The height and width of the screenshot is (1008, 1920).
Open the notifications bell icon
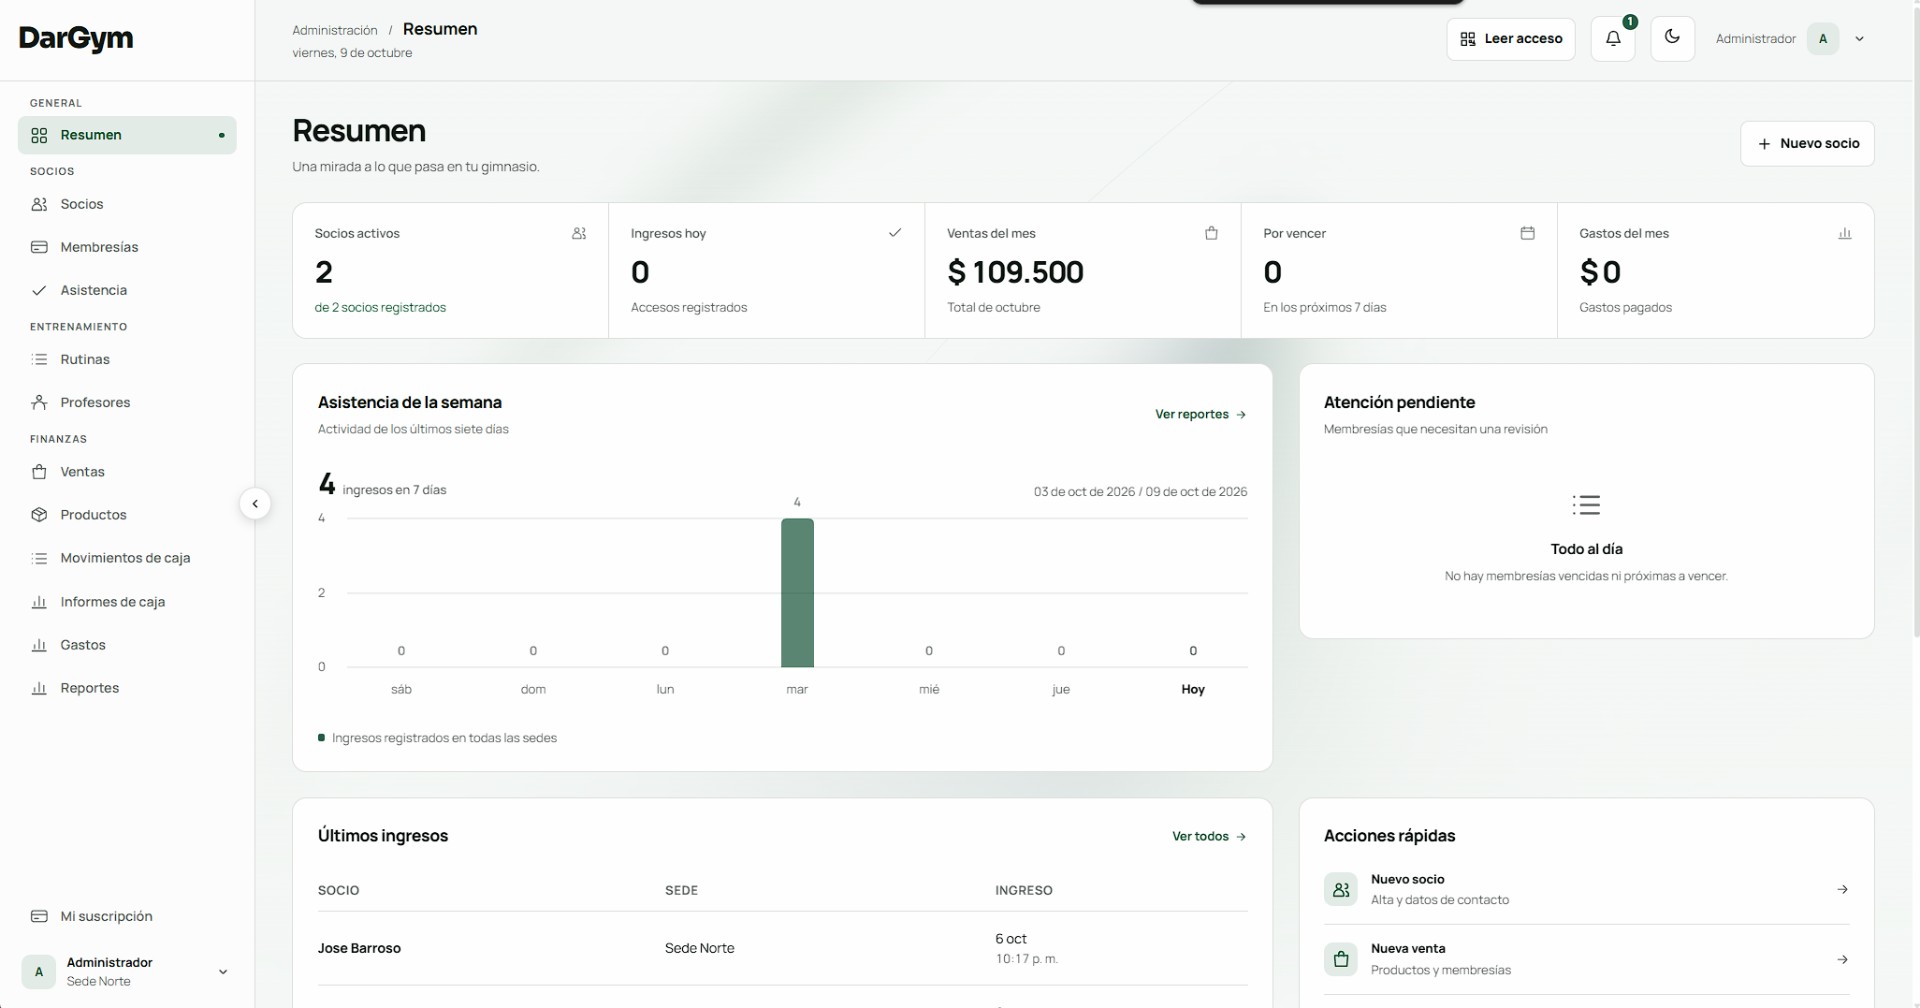click(1612, 39)
